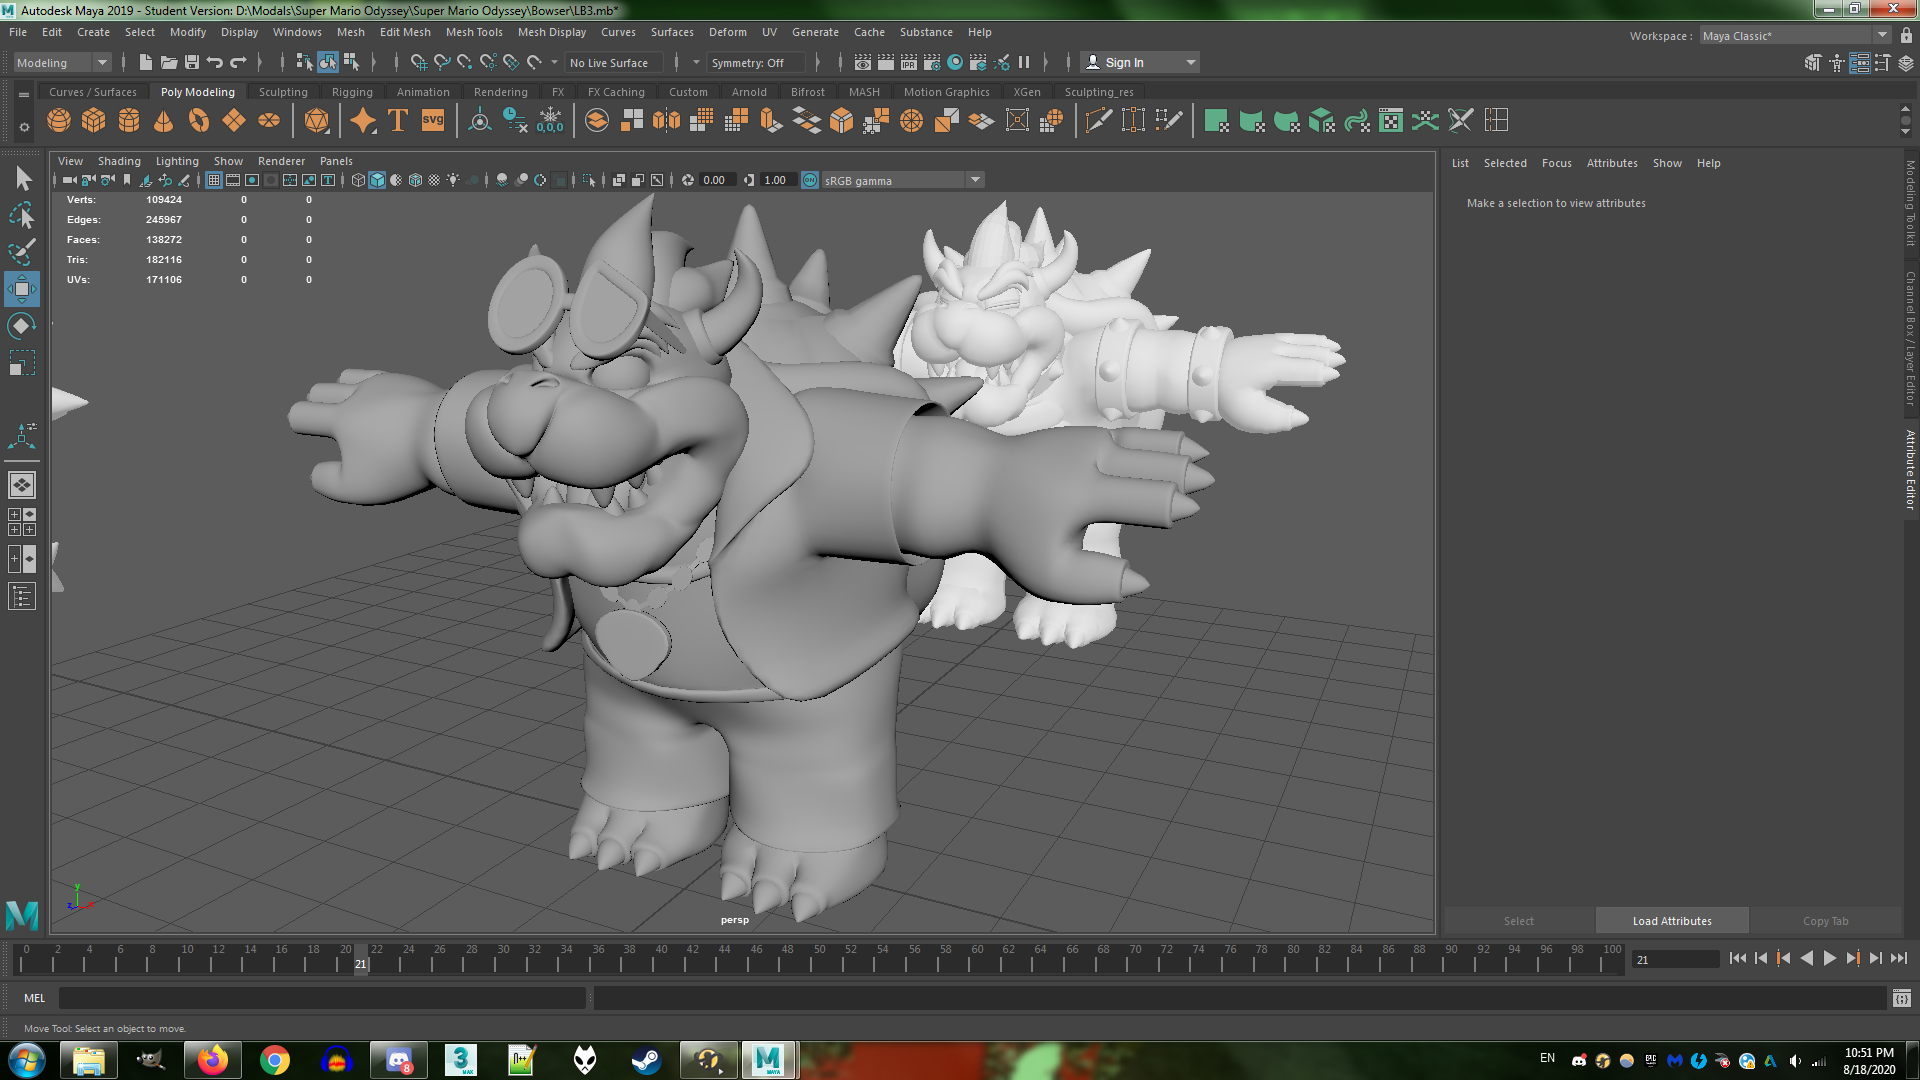Create a polygon cube from the shelf
The image size is (1920, 1080).
(x=94, y=121)
